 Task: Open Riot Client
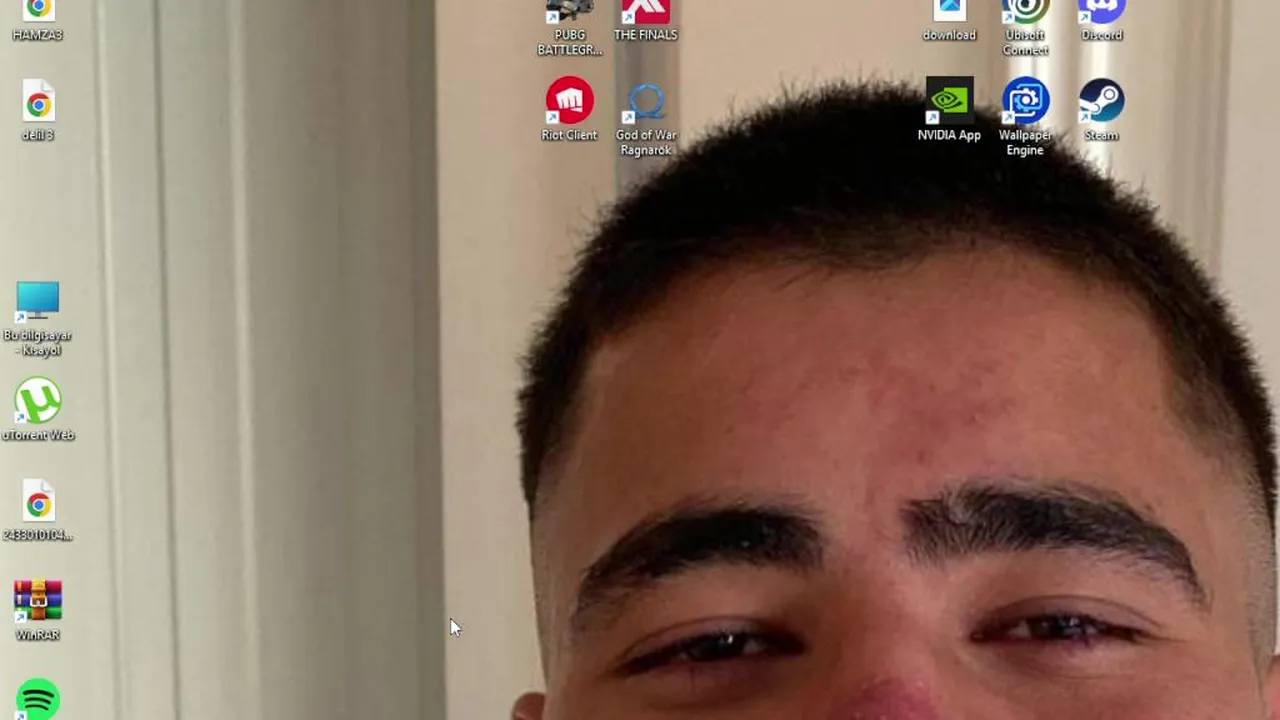click(569, 102)
